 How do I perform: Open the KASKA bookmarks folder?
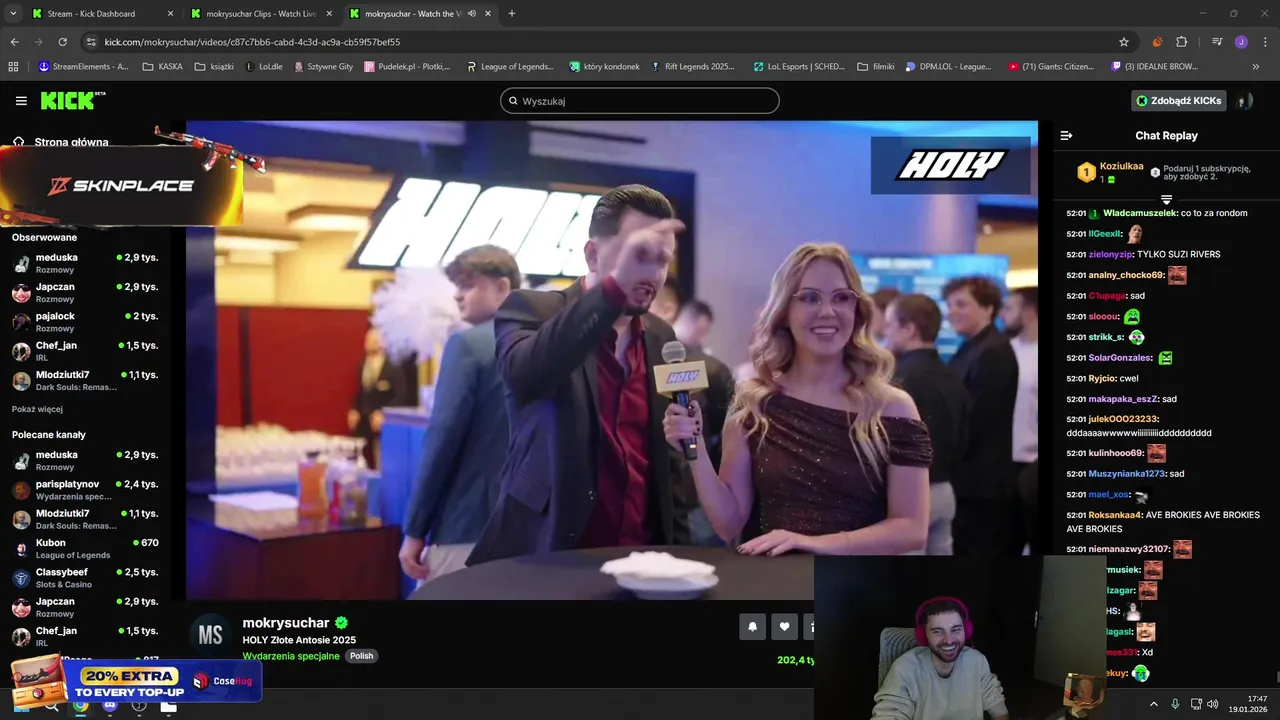pos(163,67)
